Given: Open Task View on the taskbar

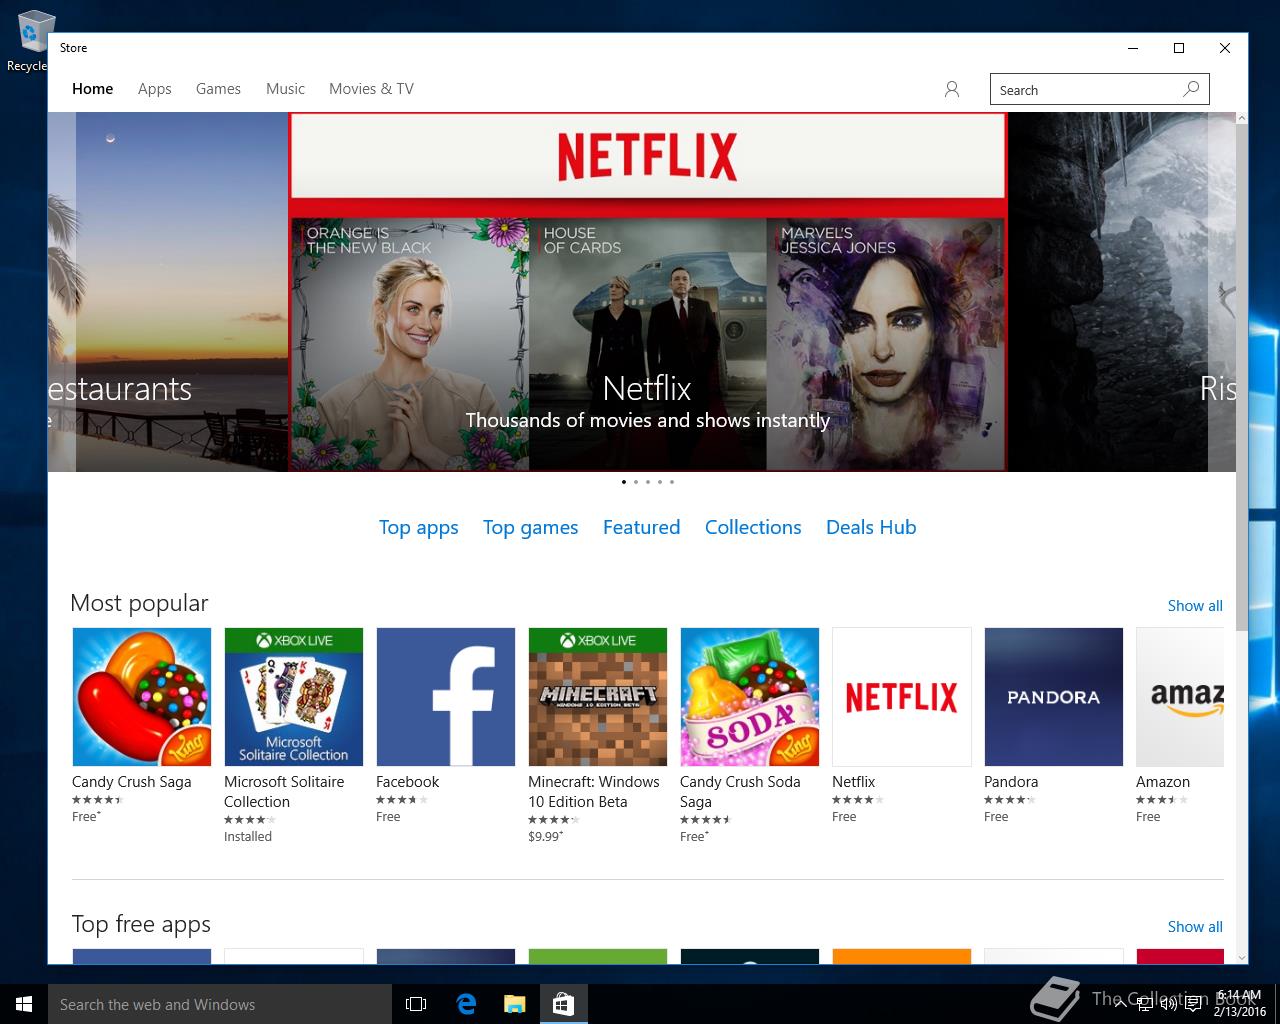Looking at the screenshot, I should point(416,1004).
